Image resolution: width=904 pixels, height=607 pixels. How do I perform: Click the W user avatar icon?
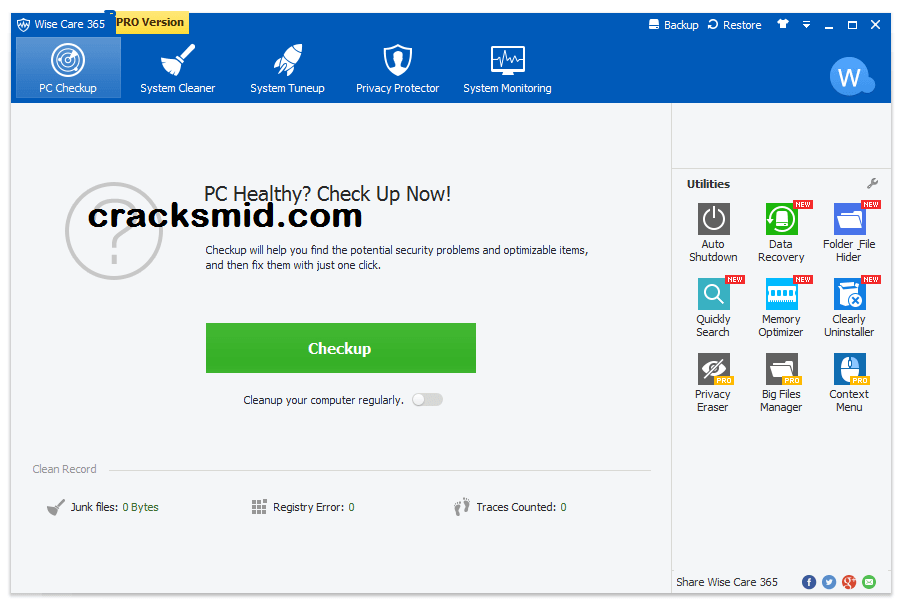tap(851, 76)
